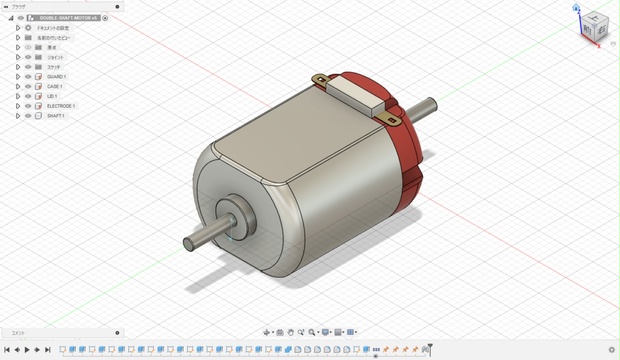Play the design timeline

[x=27, y=350]
